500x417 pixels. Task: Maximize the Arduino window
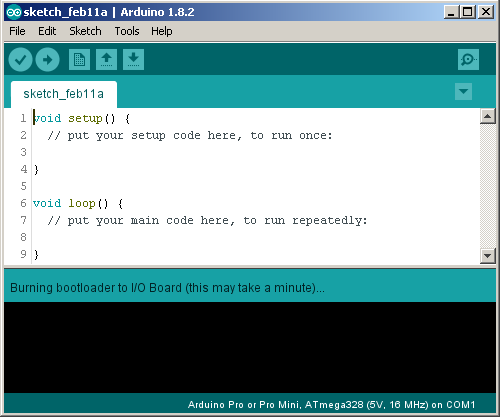[468, 12]
